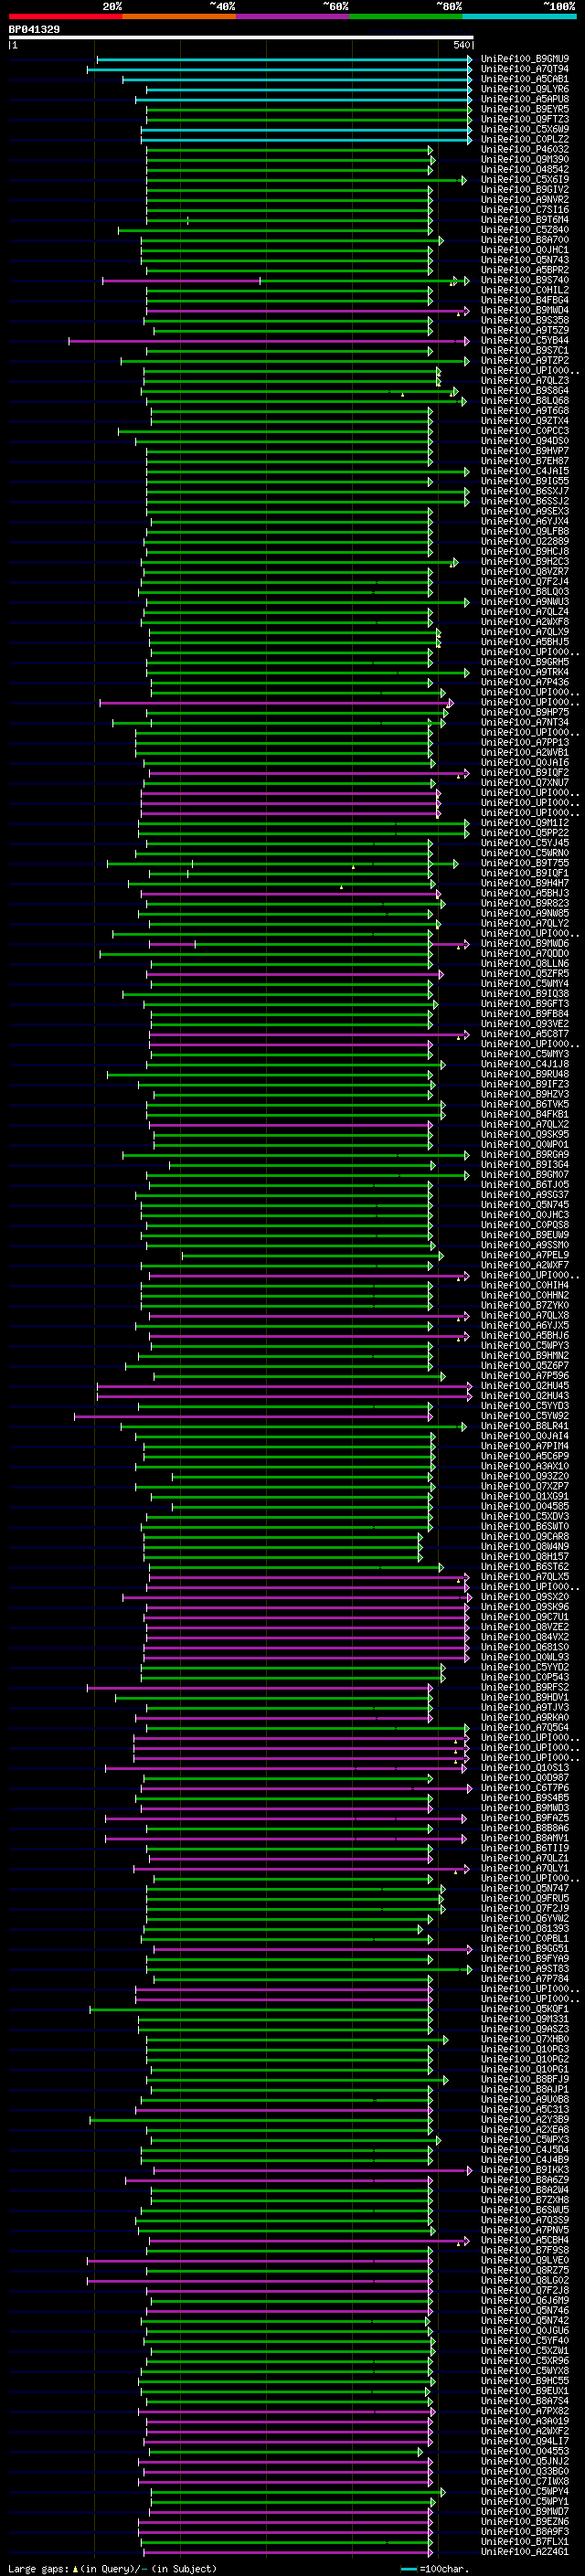Click the cyan alignment bar for UniRef100_B9GMU9
585x2576 pixels.
[x=284, y=59]
